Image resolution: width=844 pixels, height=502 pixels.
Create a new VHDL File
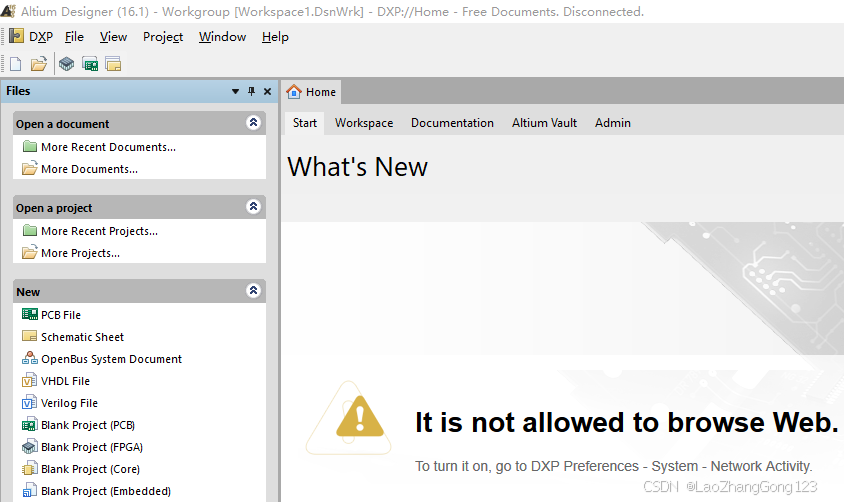coord(65,381)
